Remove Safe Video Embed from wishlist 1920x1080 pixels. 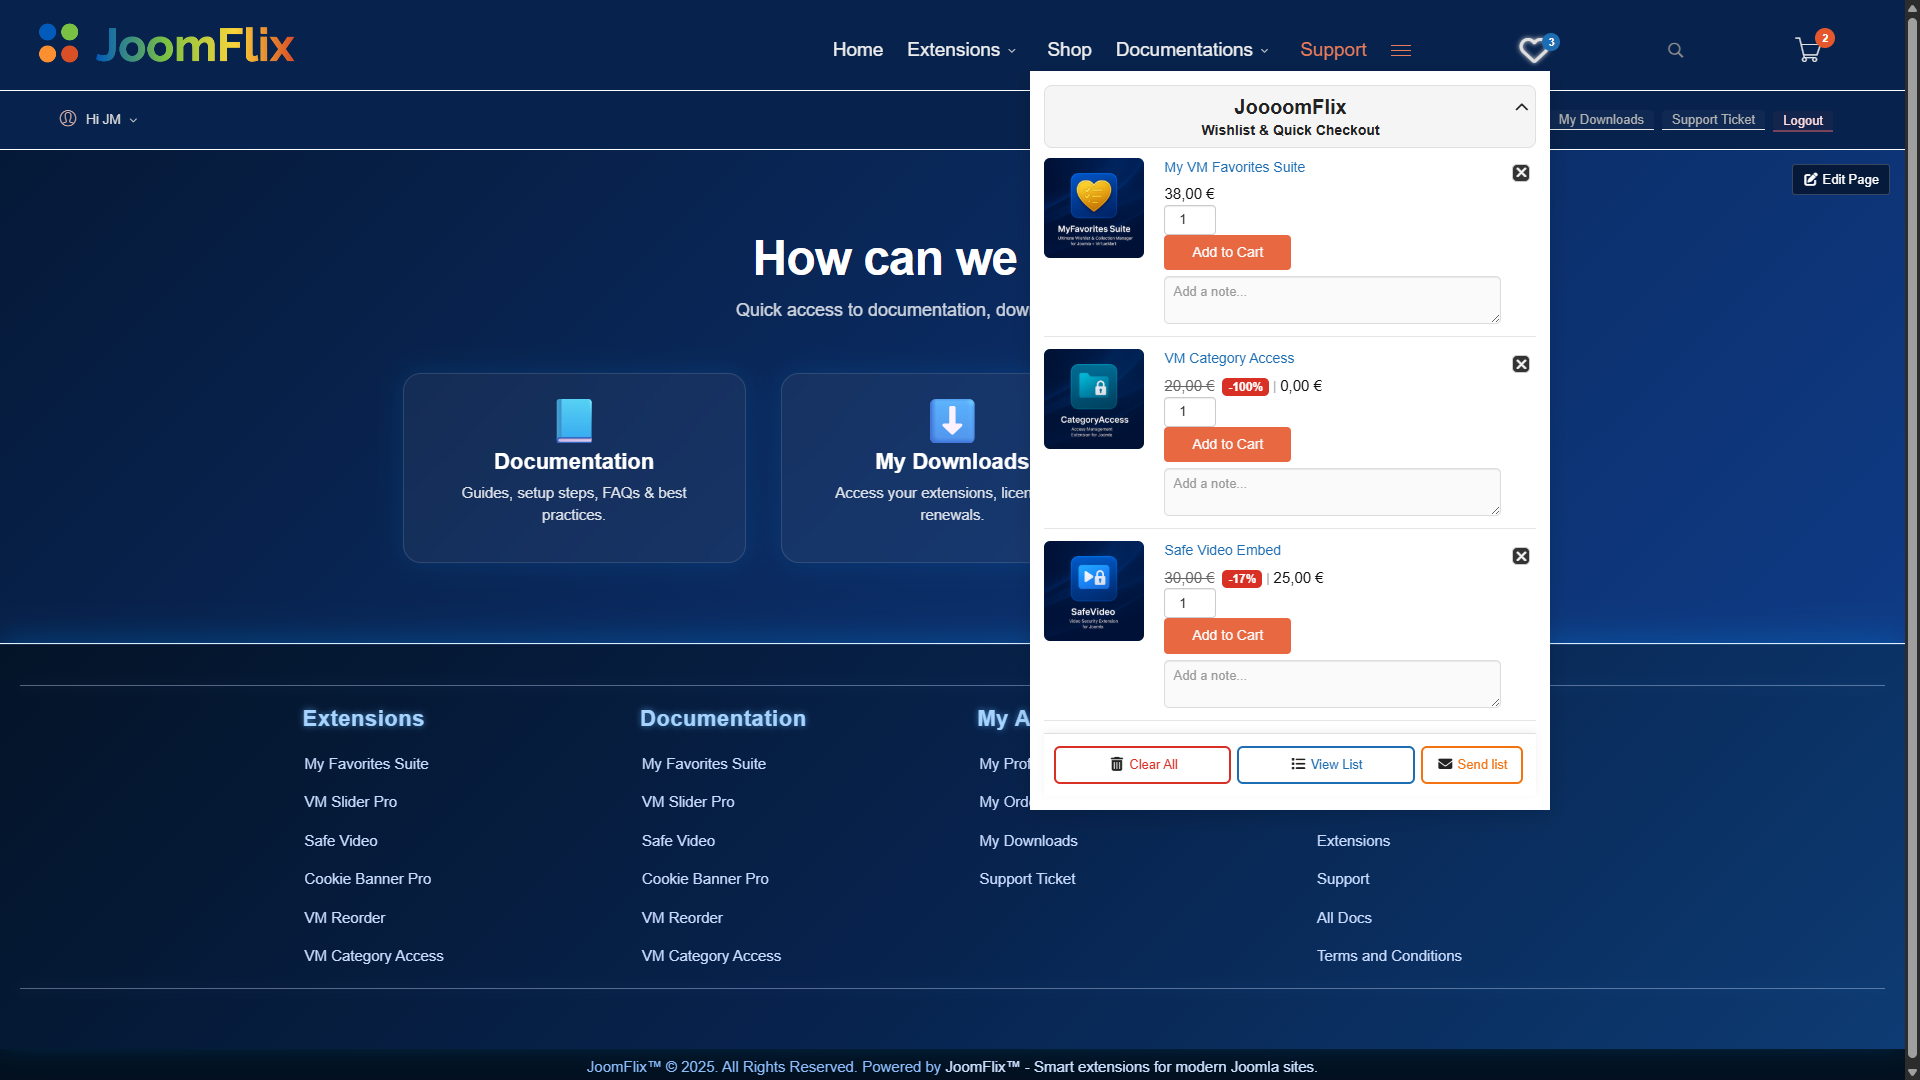tap(1521, 556)
